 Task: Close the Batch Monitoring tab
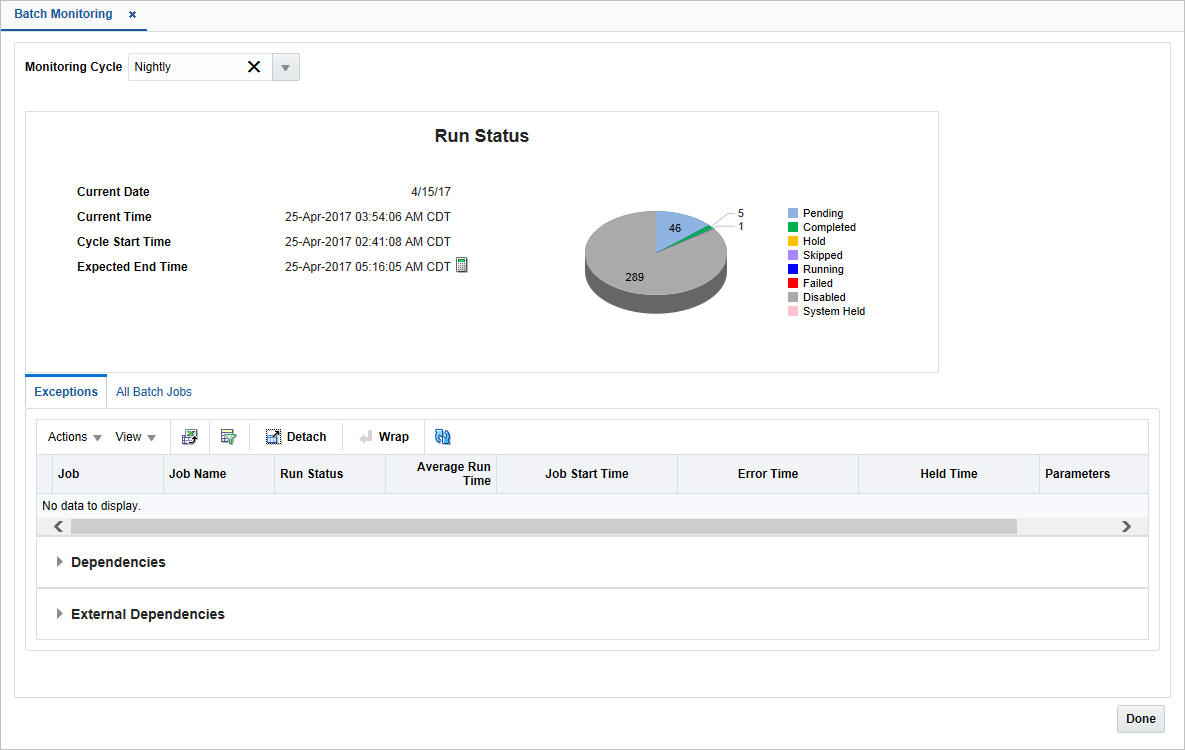pos(131,15)
